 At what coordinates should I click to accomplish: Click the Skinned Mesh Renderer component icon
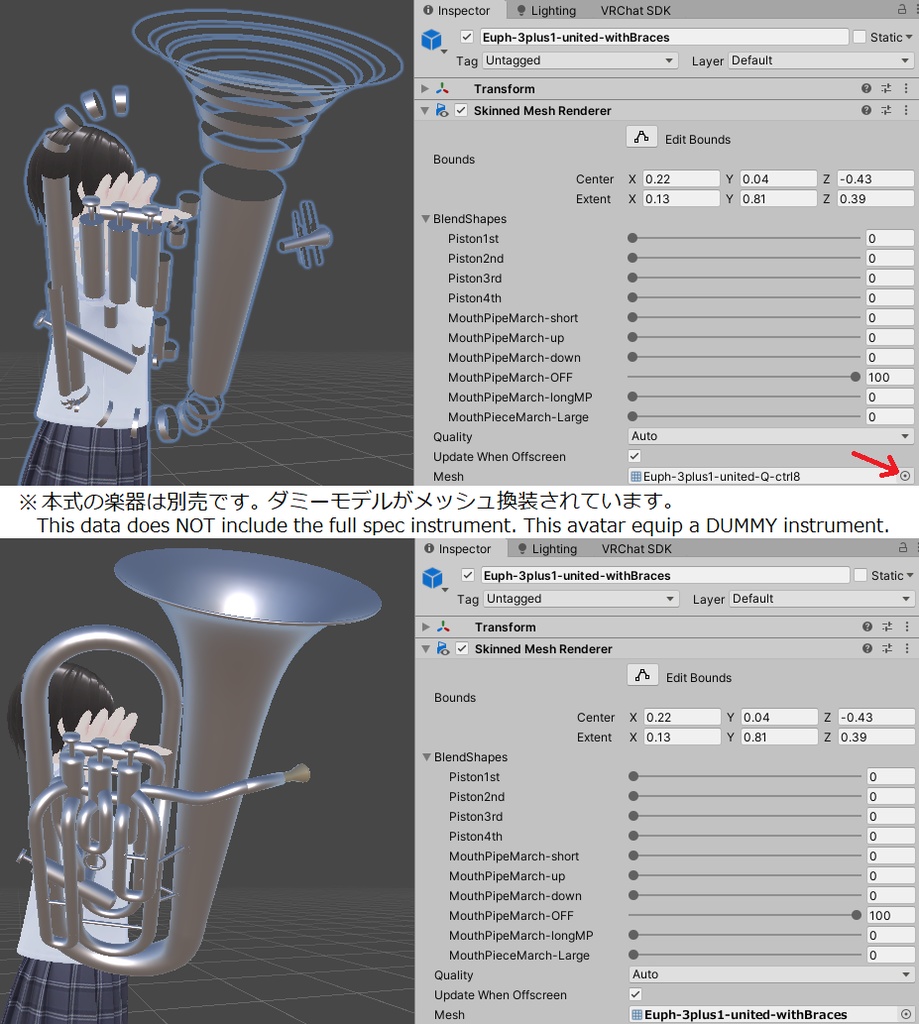pos(443,110)
